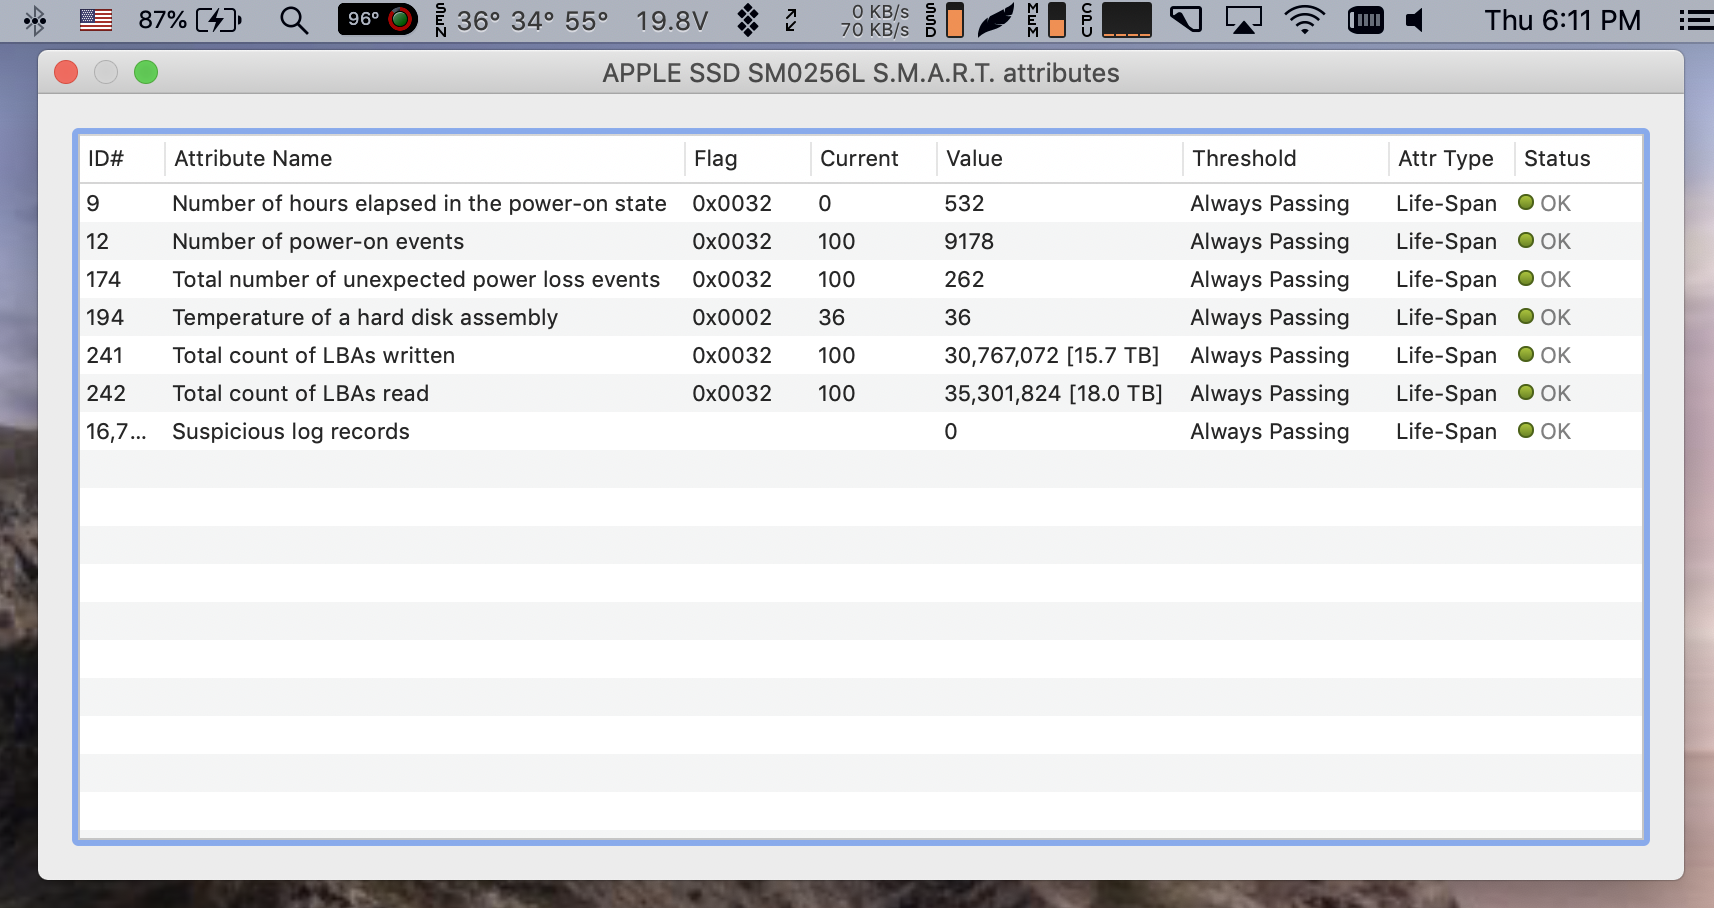This screenshot has height=908, width=1714.
Task: Click the value 262 cell
Action: (964, 279)
